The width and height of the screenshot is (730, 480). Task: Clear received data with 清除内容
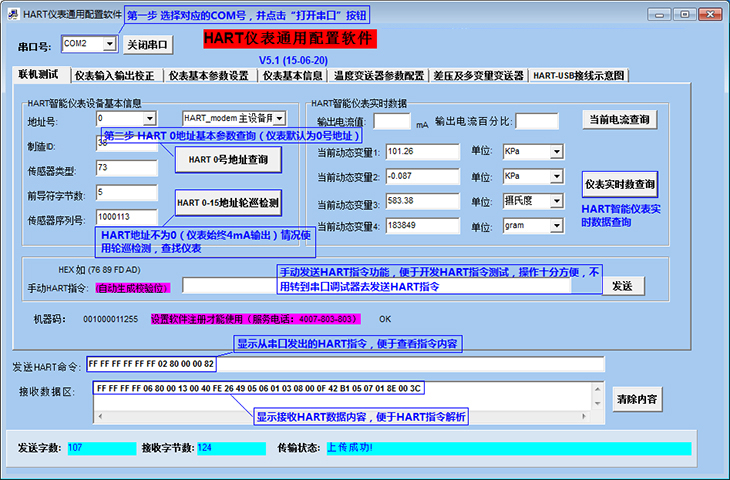pyautogui.click(x=637, y=399)
